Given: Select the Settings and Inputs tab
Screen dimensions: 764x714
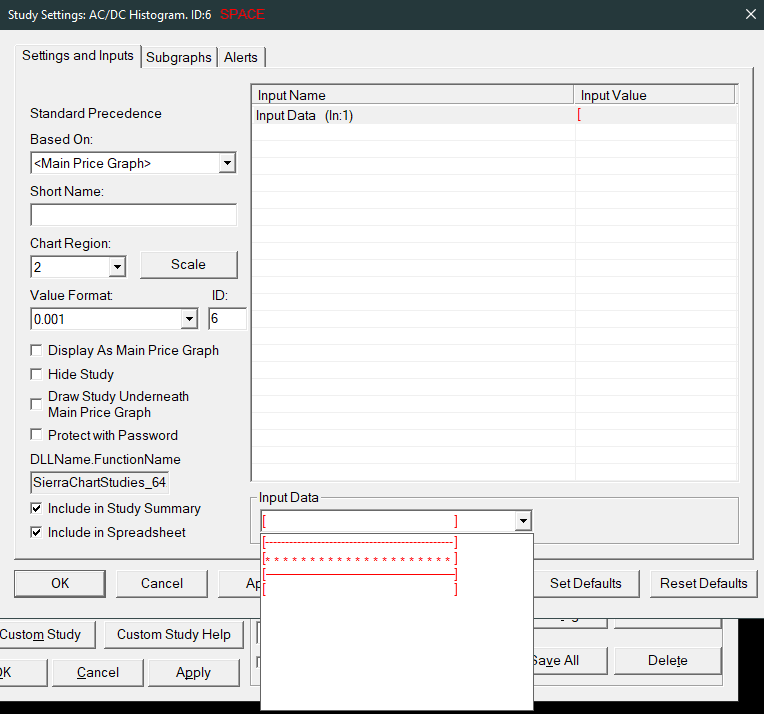Looking at the screenshot, I should pos(78,56).
